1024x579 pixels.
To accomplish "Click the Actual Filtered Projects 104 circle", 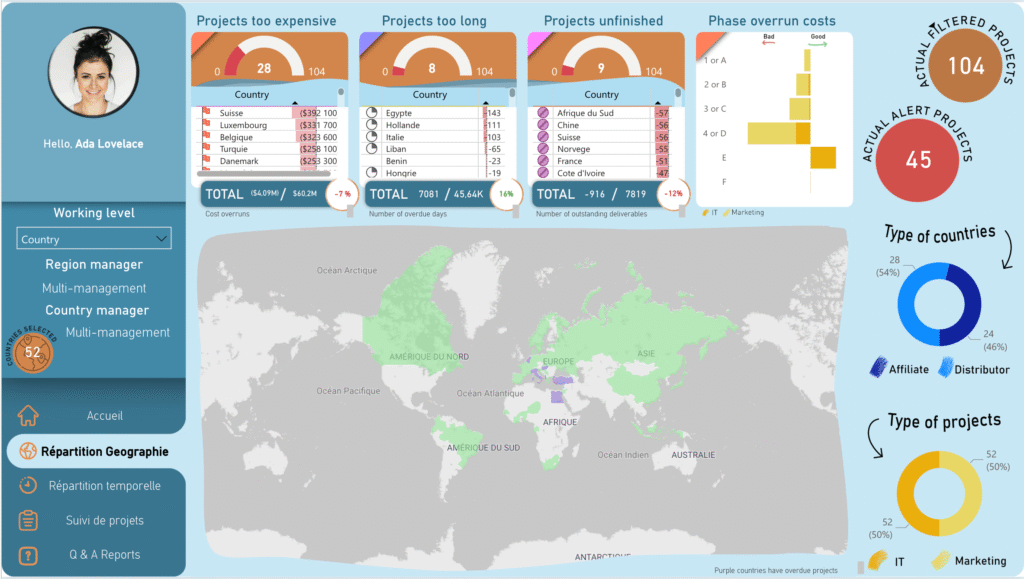I will click(965, 66).
